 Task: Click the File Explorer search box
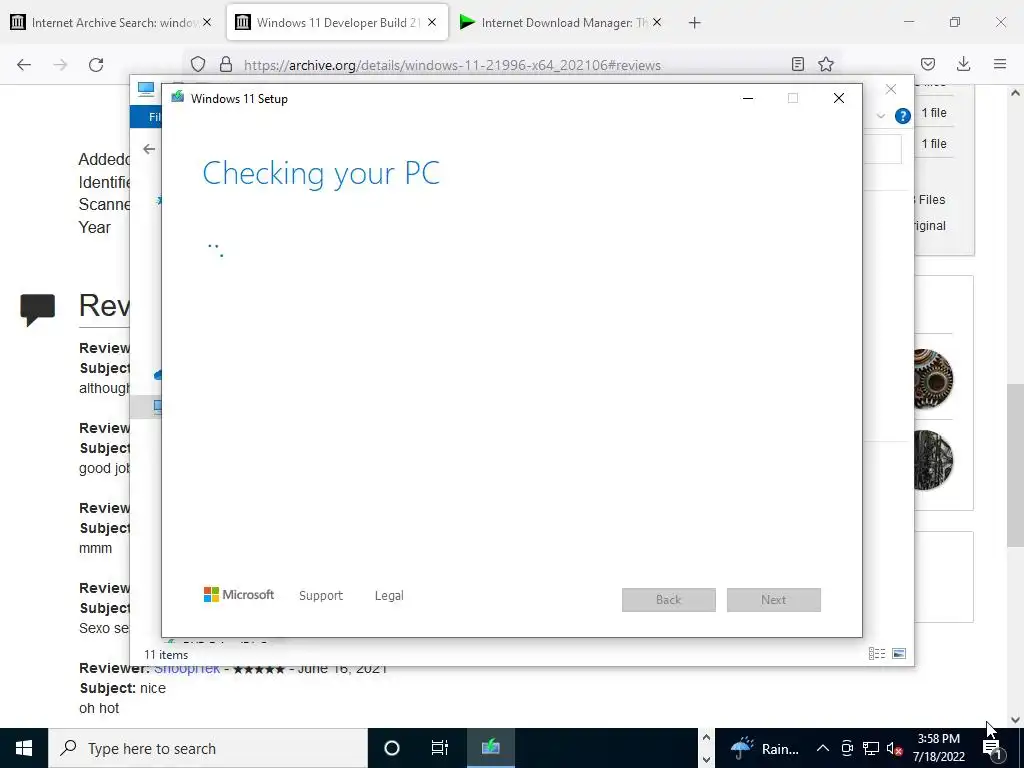882,150
